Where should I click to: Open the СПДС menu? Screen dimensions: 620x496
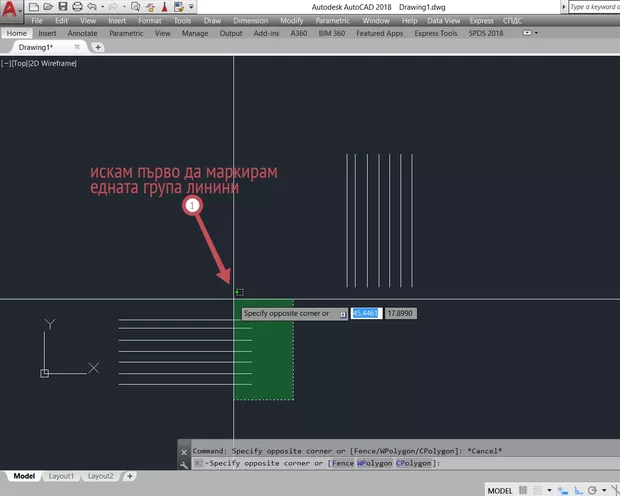click(x=512, y=21)
